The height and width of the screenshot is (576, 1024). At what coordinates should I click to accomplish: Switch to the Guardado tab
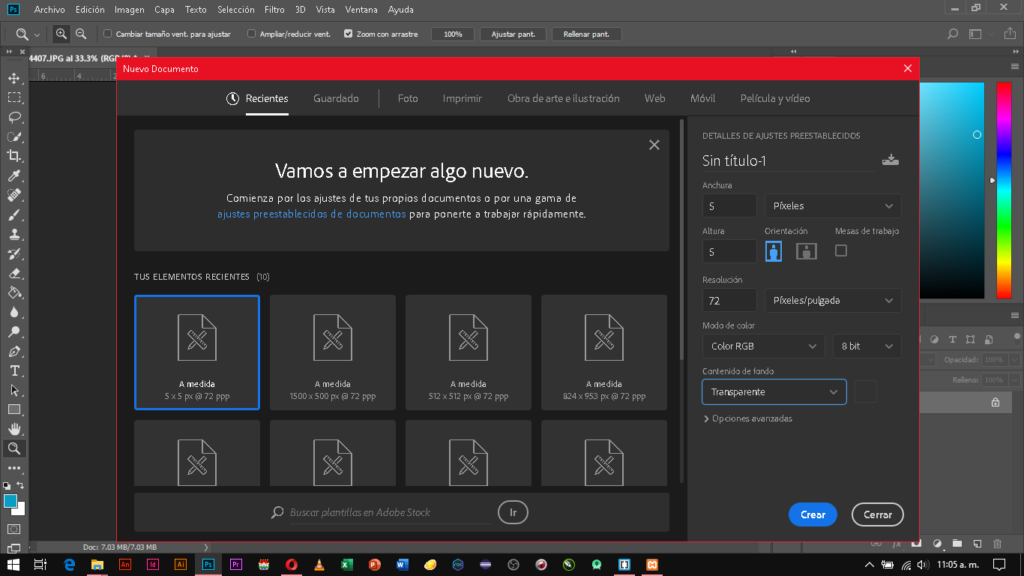tap(336, 99)
